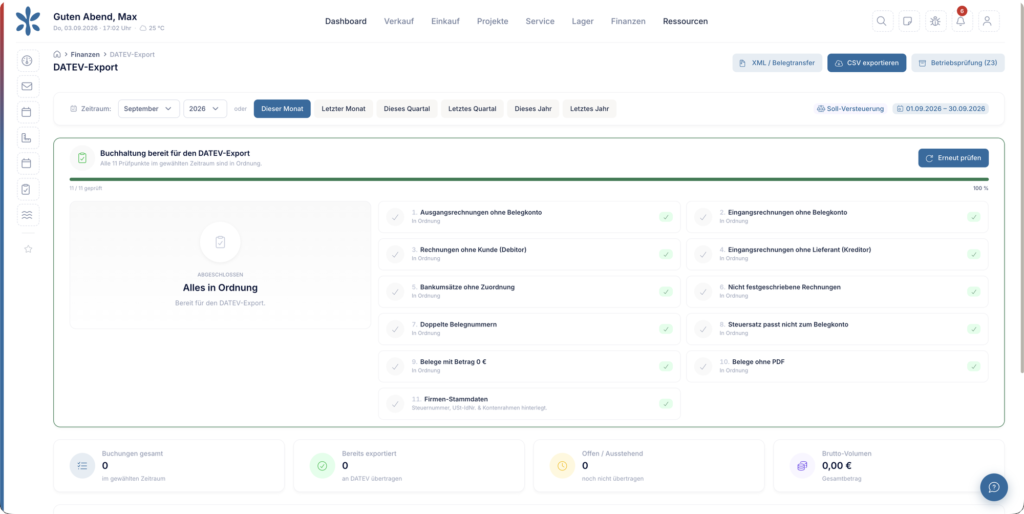Image resolution: width=1024 pixels, height=514 pixels.
Task: Open the Dashboard menu
Action: [345, 21]
